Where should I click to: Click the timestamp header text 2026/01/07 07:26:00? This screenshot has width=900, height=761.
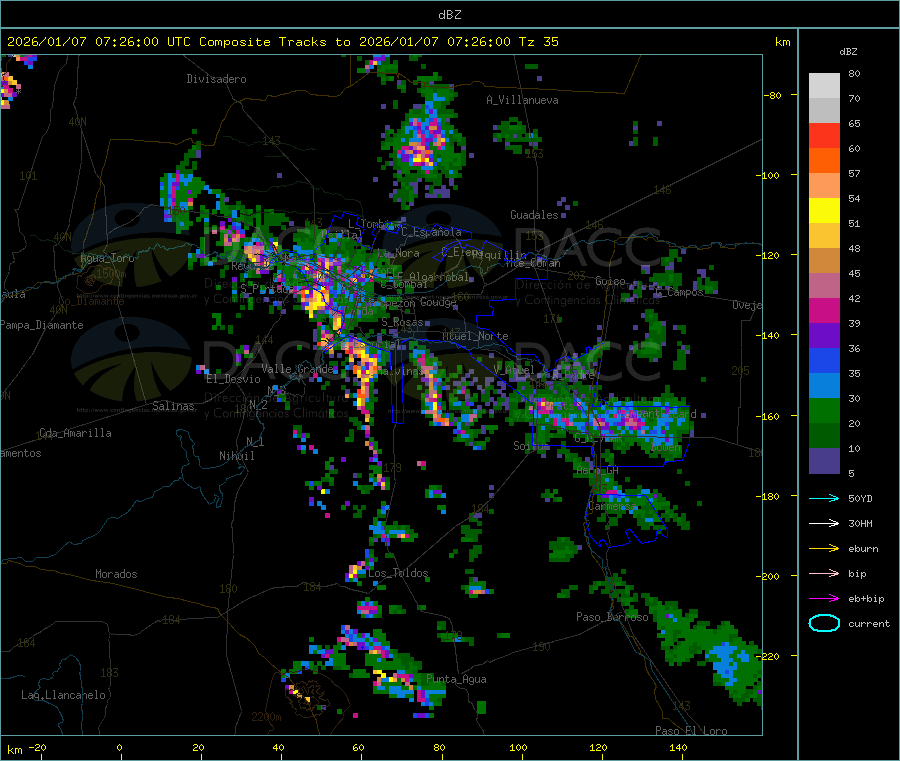83,42
